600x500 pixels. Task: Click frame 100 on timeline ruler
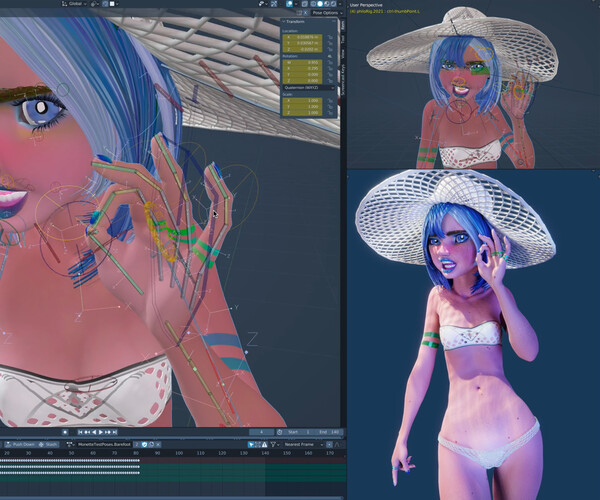(179, 453)
